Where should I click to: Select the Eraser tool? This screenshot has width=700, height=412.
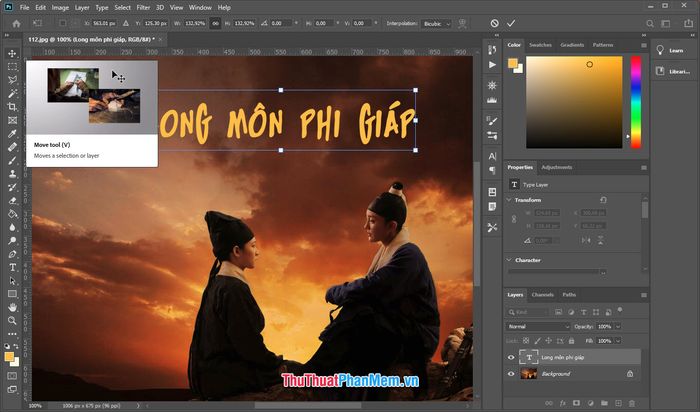click(x=12, y=200)
